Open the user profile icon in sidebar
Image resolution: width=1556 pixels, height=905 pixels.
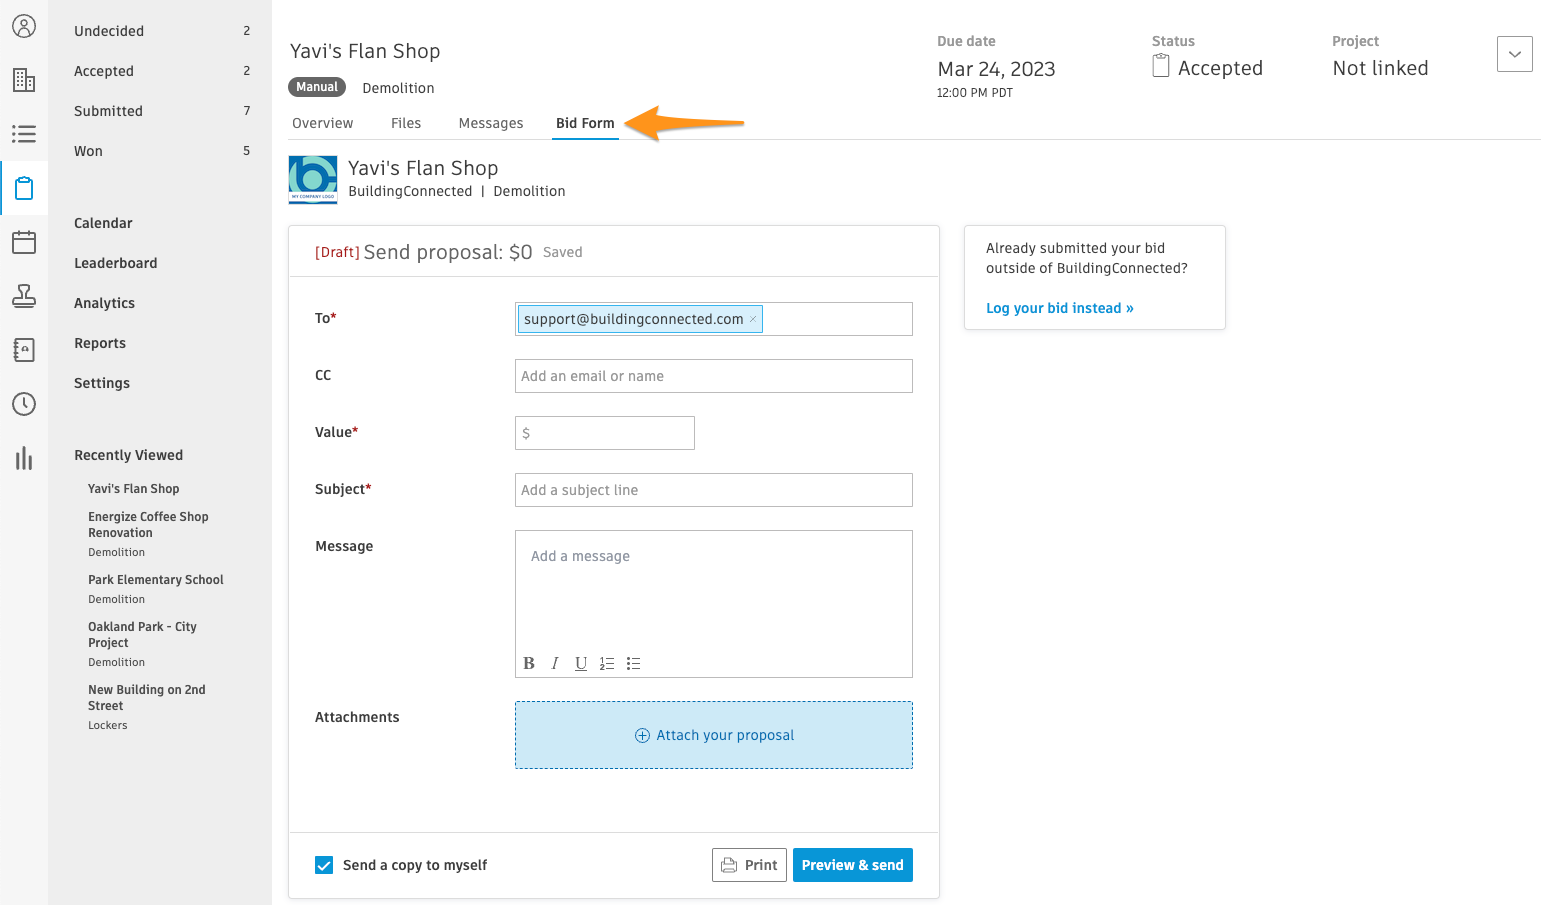click(x=24, y=26)
